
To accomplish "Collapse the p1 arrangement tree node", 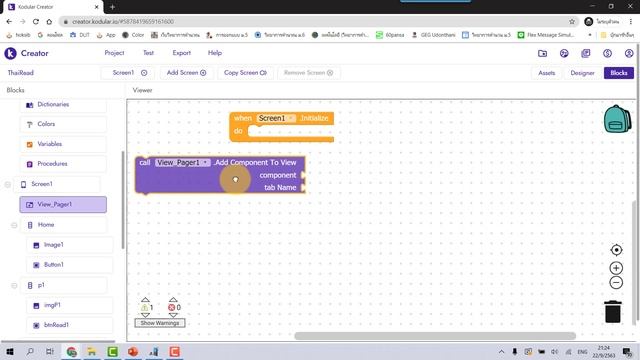I will click(14, 285).
